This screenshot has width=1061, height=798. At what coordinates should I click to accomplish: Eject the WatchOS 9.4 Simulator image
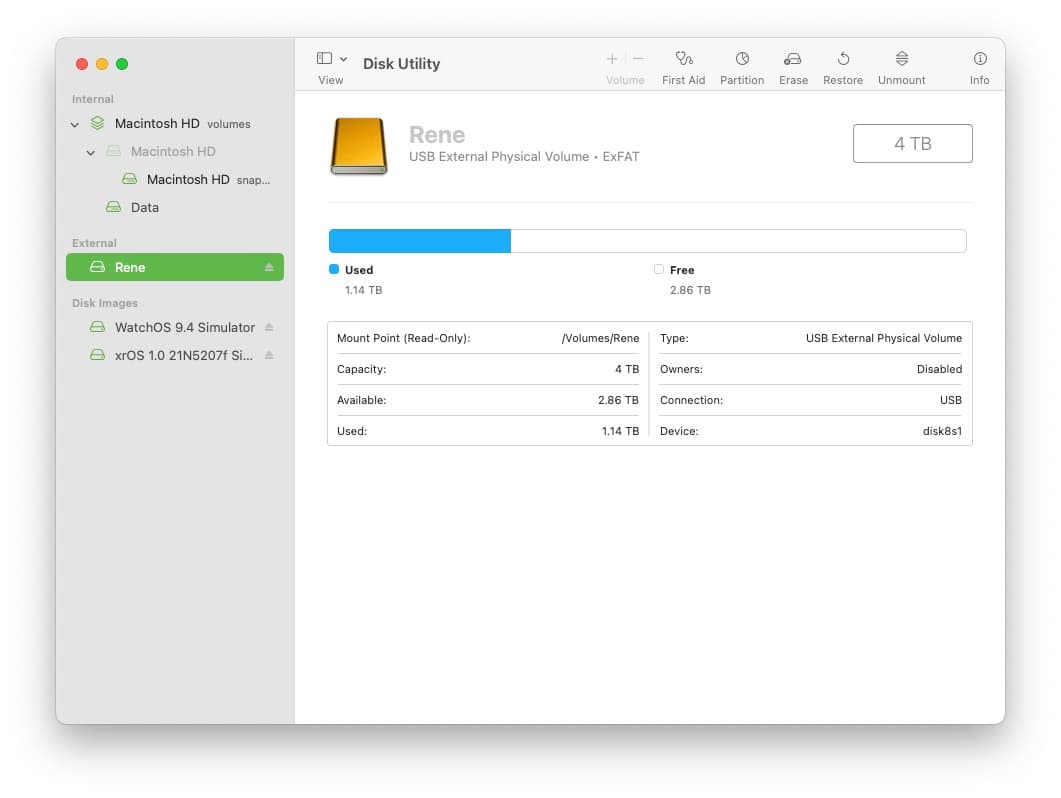(x=268, y=328)
